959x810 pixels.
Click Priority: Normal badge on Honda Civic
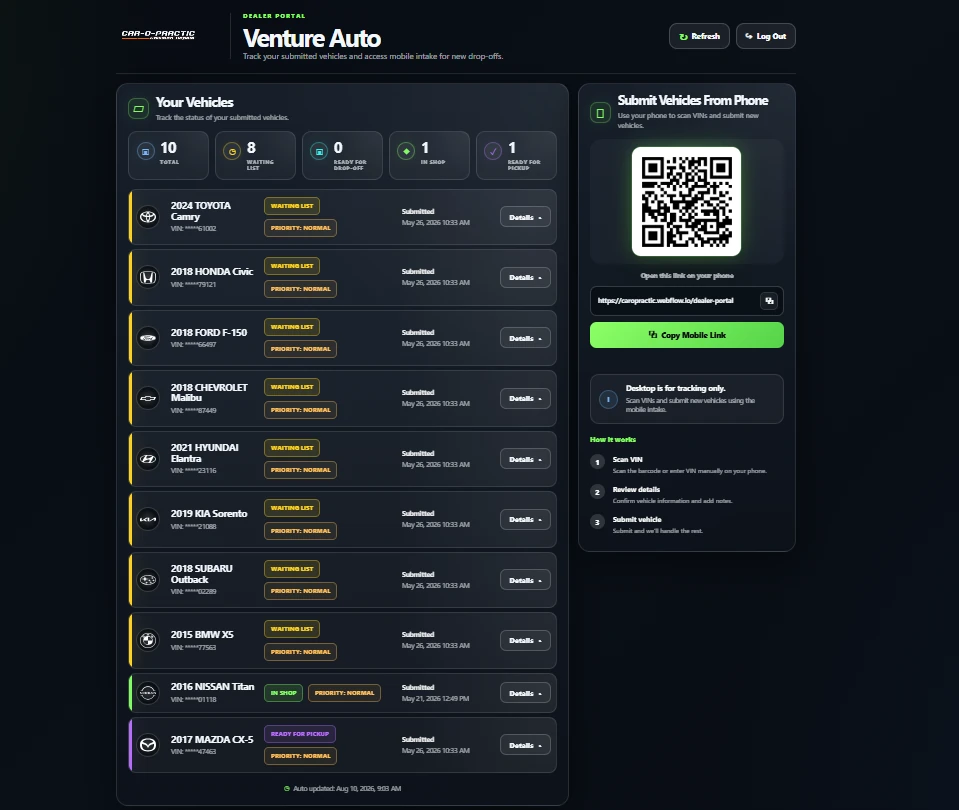[300, 289]
